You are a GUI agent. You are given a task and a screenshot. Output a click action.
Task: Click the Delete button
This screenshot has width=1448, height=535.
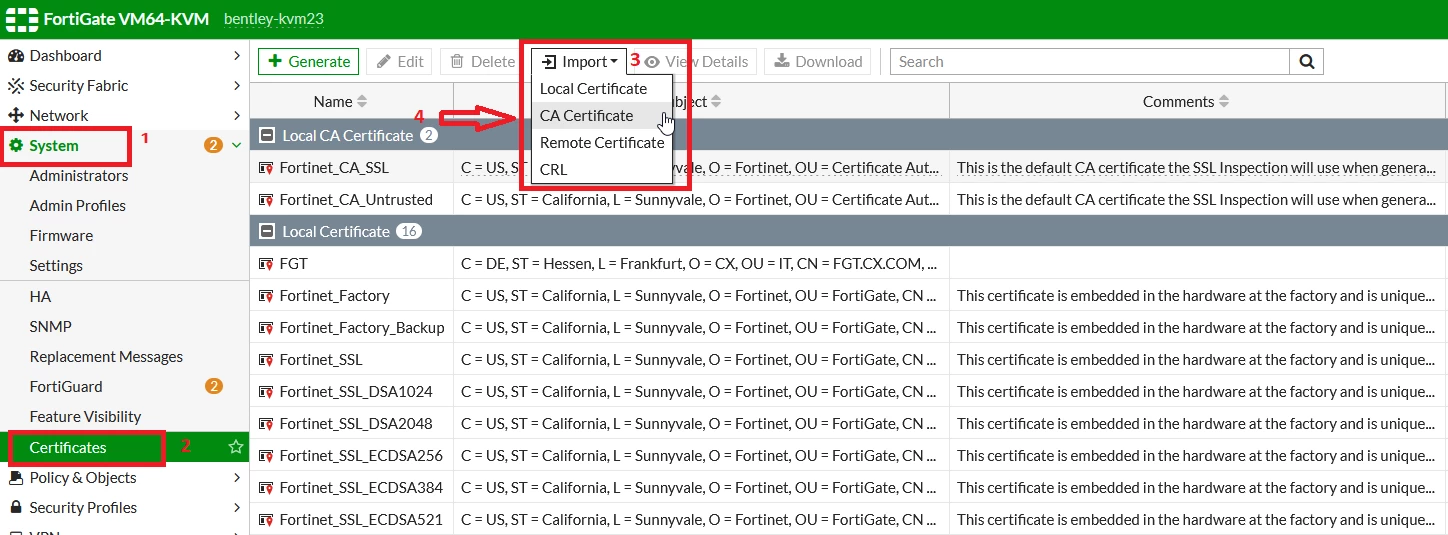coord(482,61)
